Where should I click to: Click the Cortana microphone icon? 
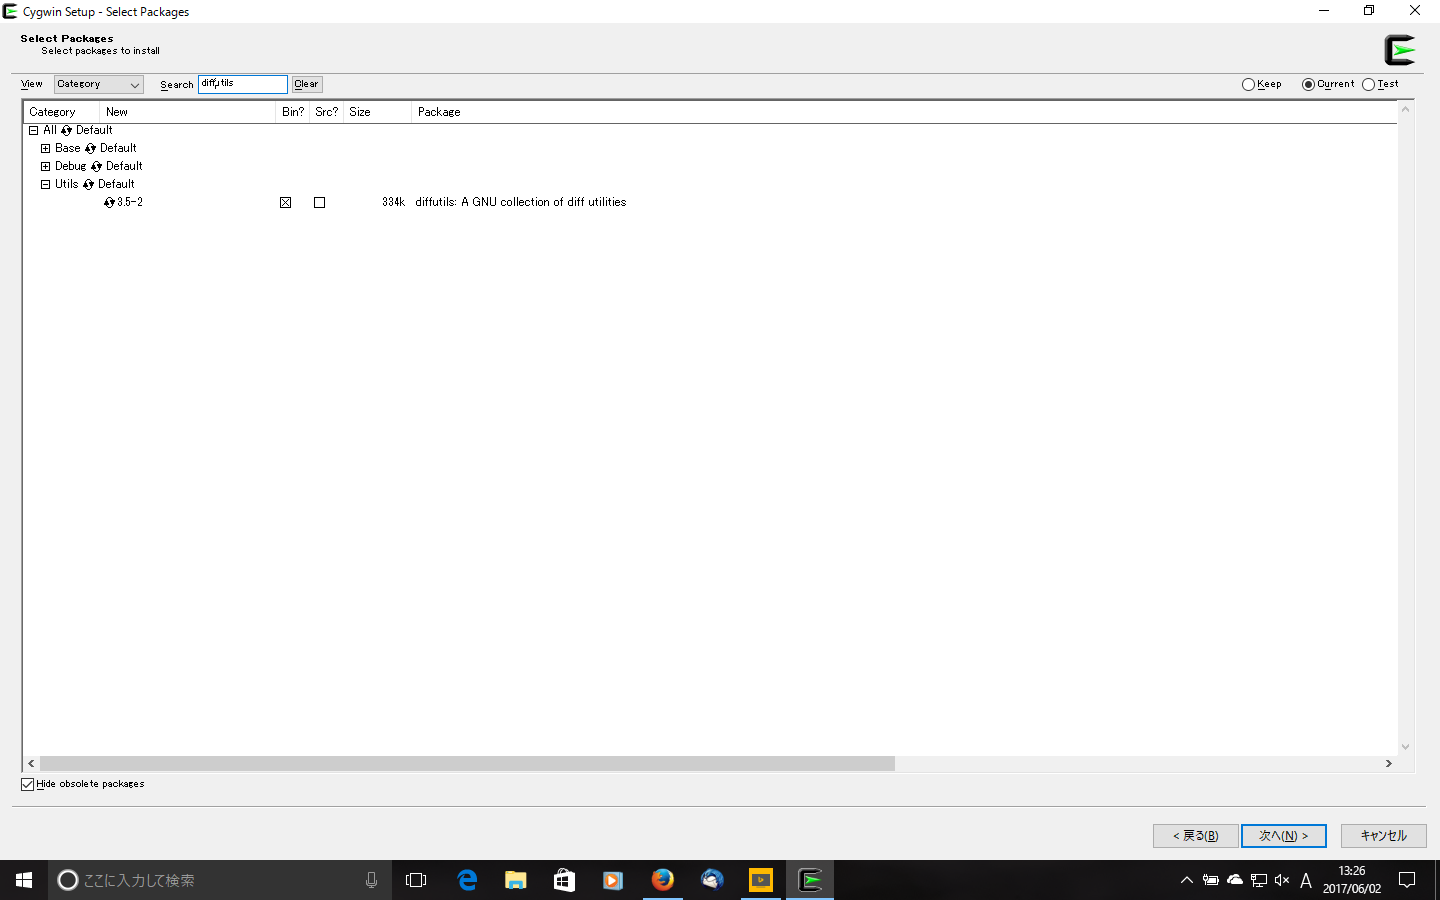coord(371,880)
